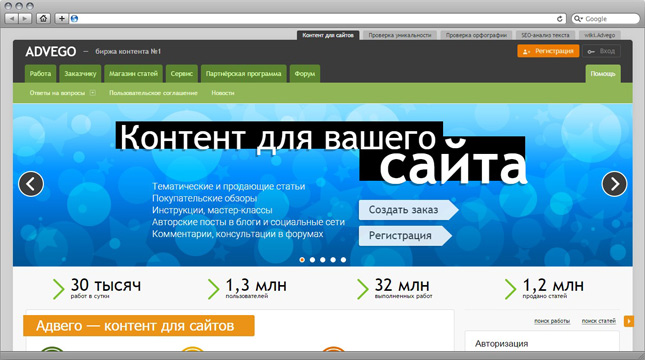Switch to SEO-анализ текста tab
The height and width of the screenshot is (360, 645).
coord(545,35)
